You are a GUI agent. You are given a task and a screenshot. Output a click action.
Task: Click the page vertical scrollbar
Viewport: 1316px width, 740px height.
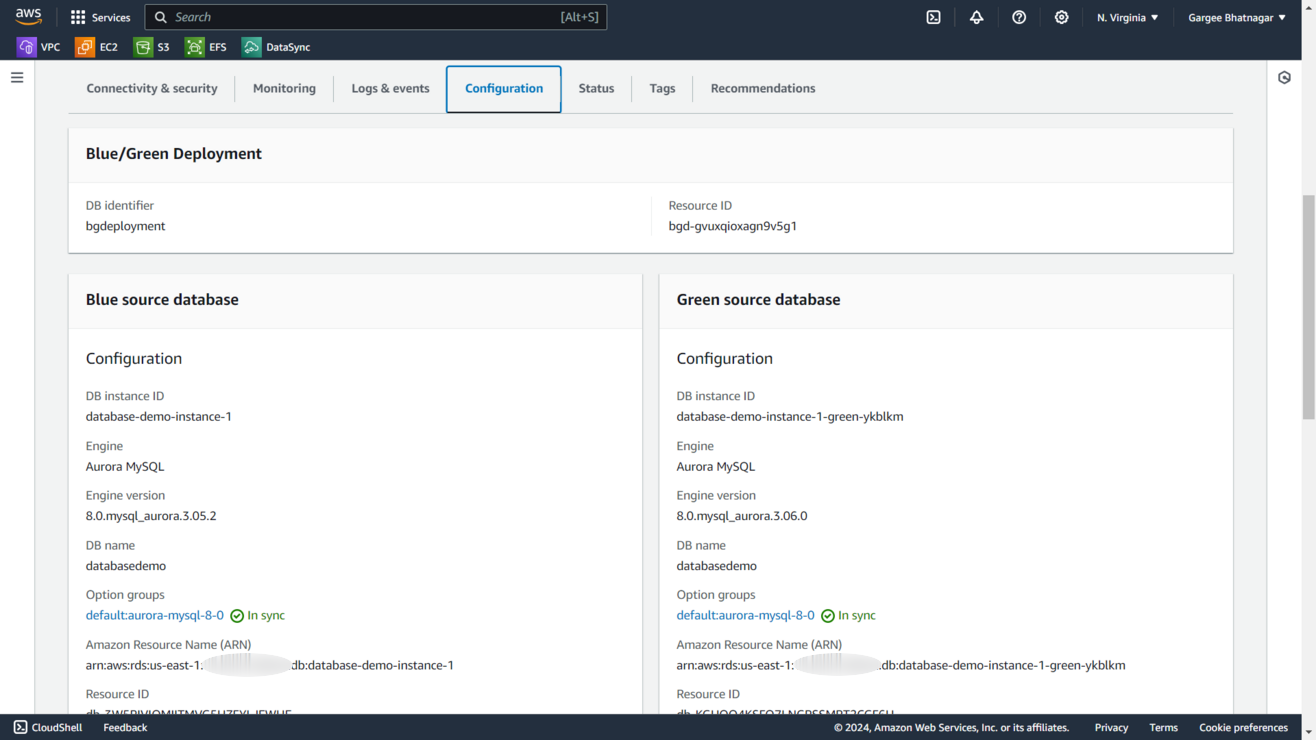pos(1308,307)
